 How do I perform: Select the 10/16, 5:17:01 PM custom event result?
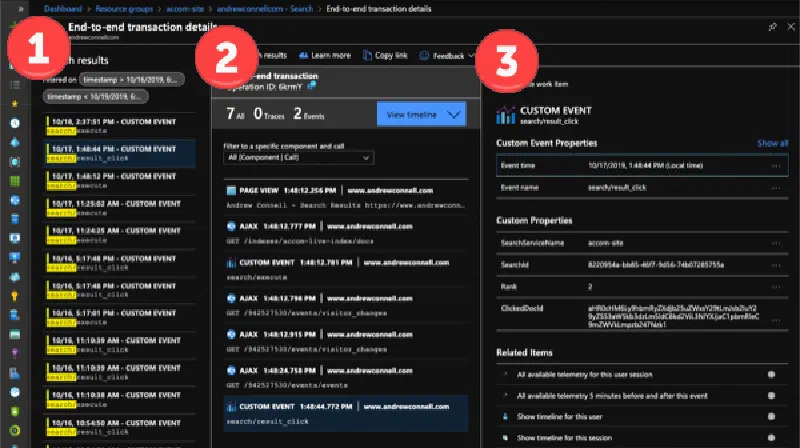point(120,317)
